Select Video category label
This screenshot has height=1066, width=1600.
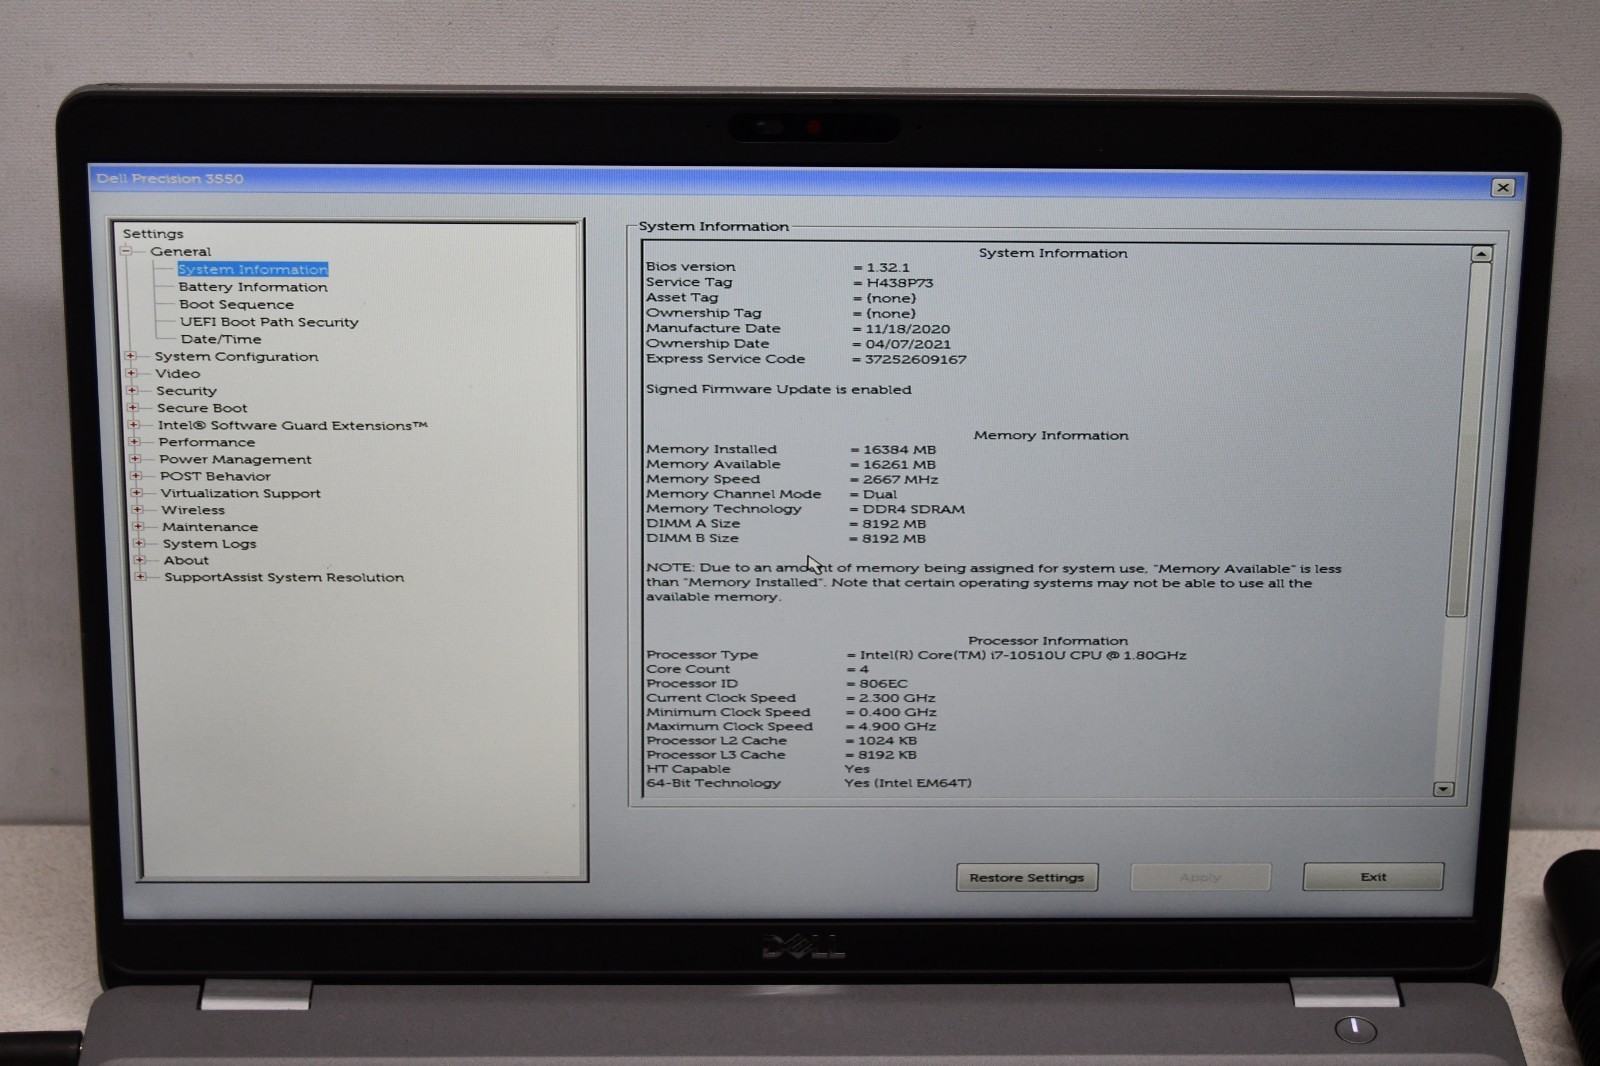[178, 373]
